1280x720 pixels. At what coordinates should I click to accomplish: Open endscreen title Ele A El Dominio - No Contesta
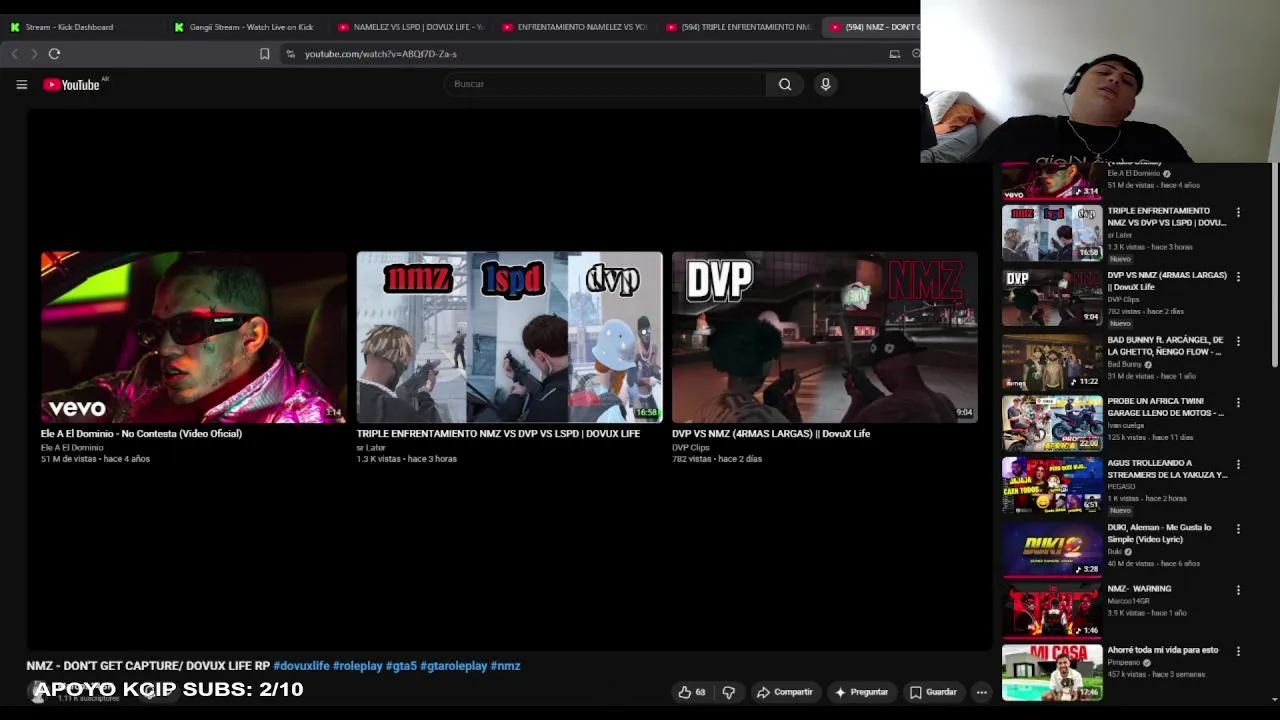click(141, 434)
